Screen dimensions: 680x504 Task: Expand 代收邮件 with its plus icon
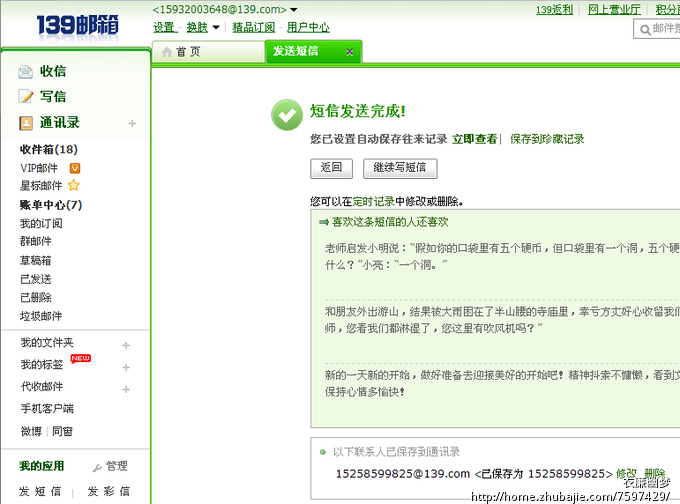tap(126, 389)
